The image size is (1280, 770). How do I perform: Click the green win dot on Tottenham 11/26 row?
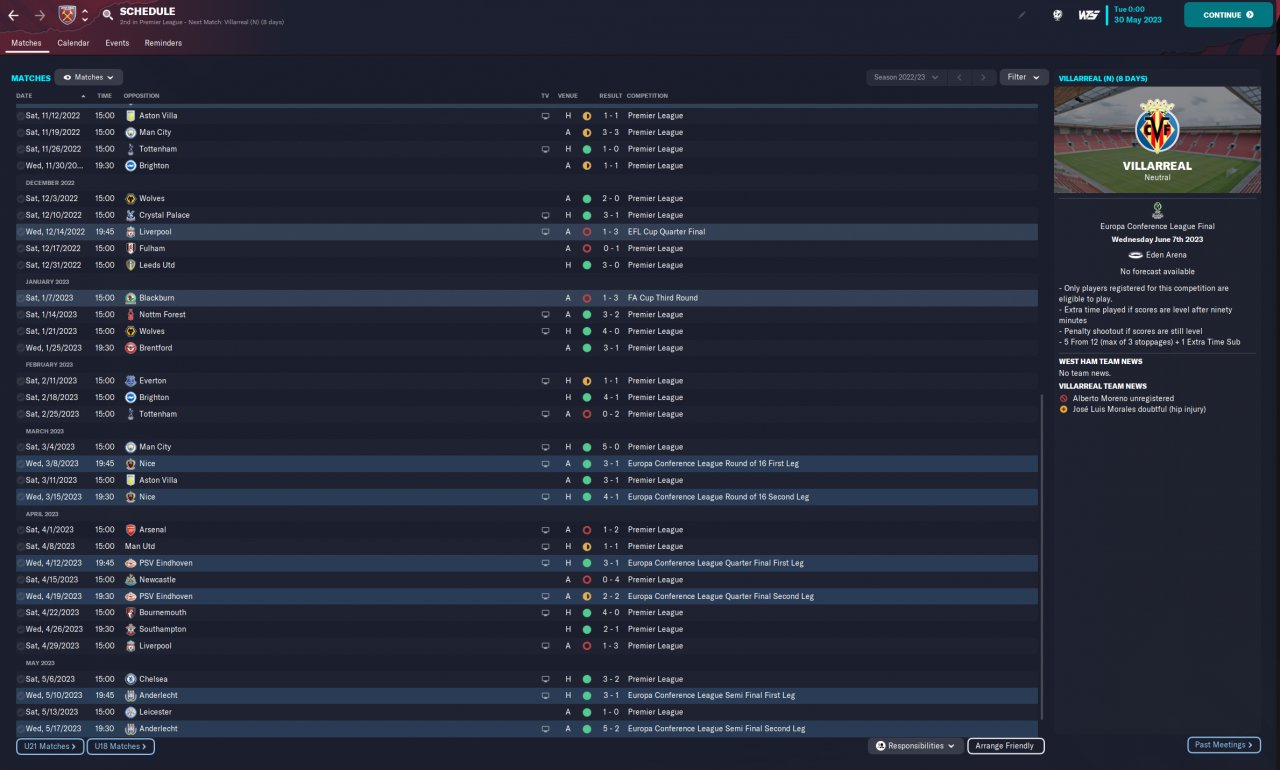tap(587, 149)
